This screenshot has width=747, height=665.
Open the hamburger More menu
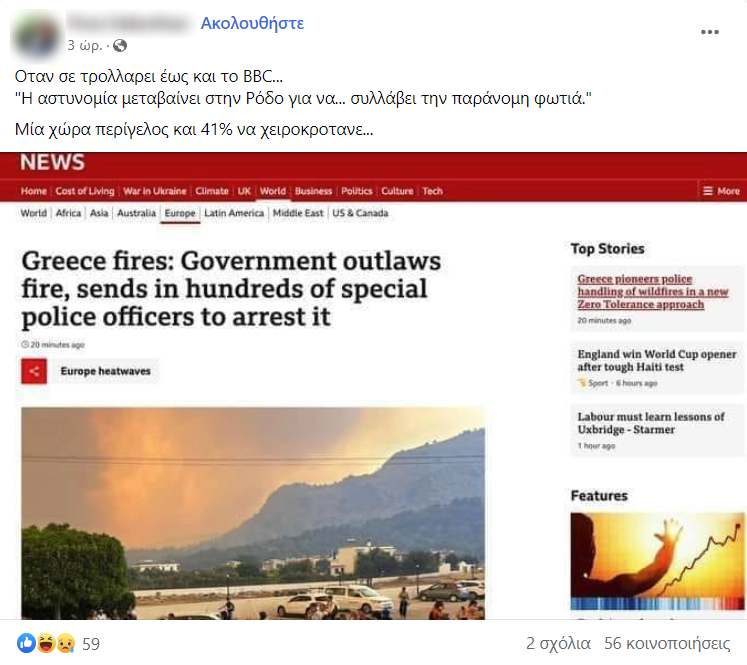click(x=721, y=191)
